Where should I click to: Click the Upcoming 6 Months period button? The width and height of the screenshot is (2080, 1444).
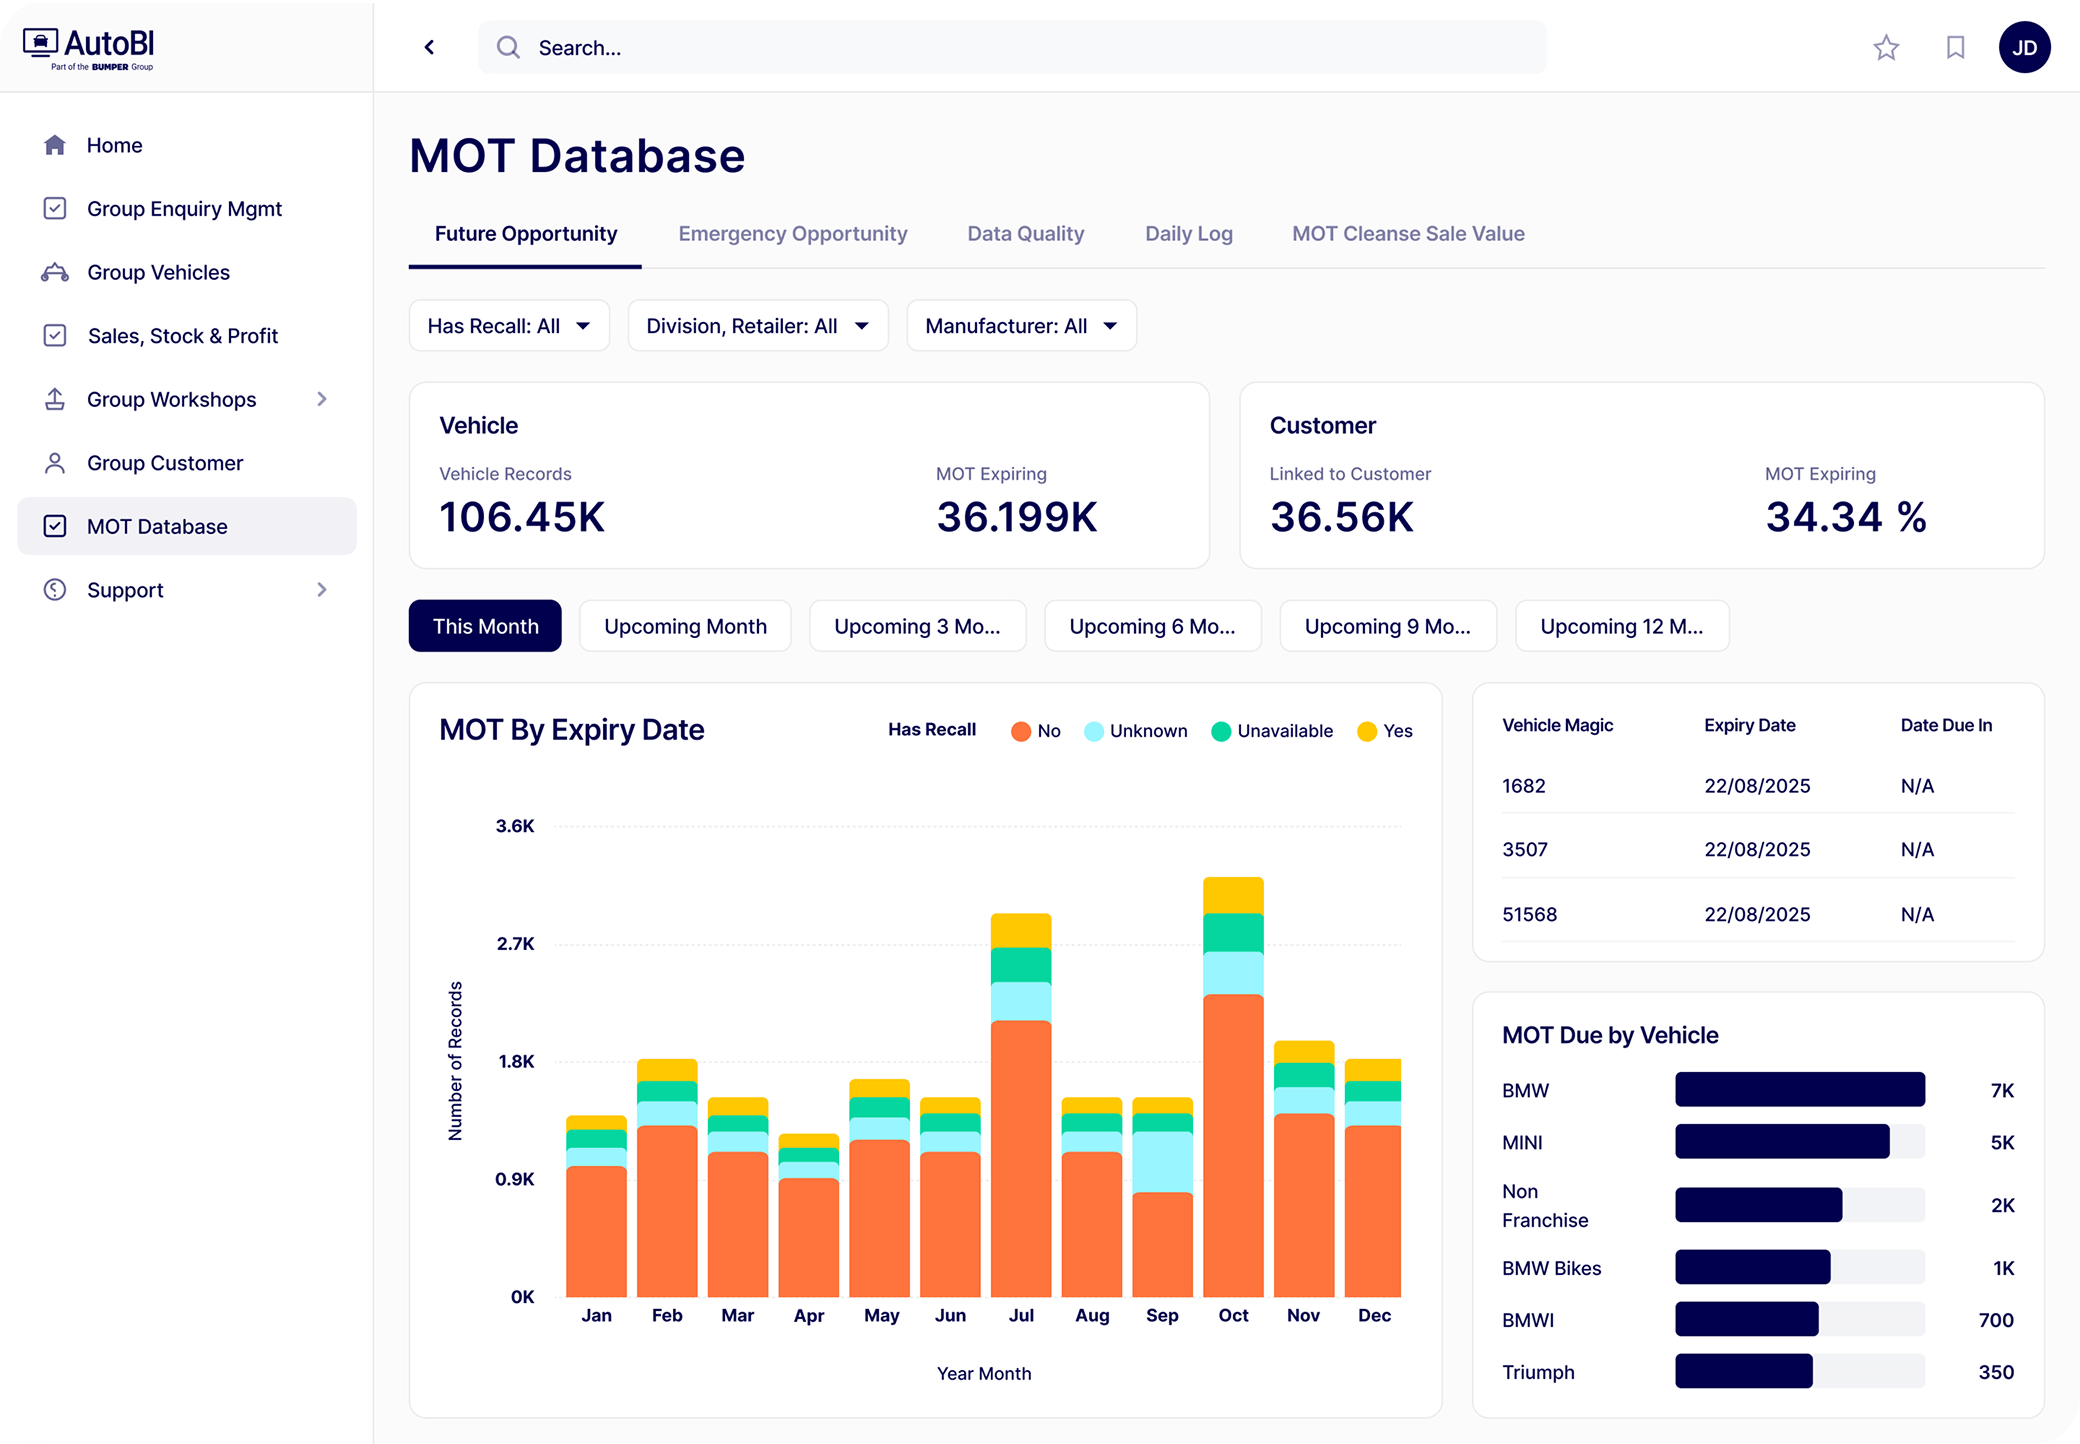tap(1152, 626)
